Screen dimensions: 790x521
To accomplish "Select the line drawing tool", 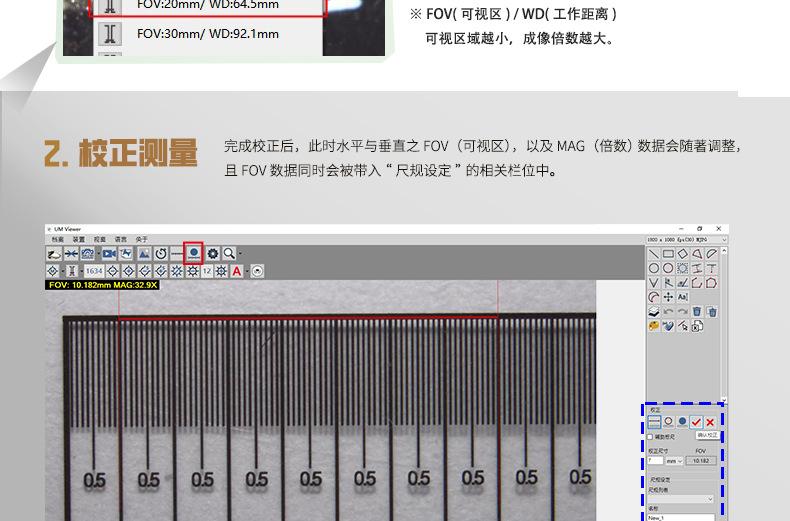I will click(654, 254).
